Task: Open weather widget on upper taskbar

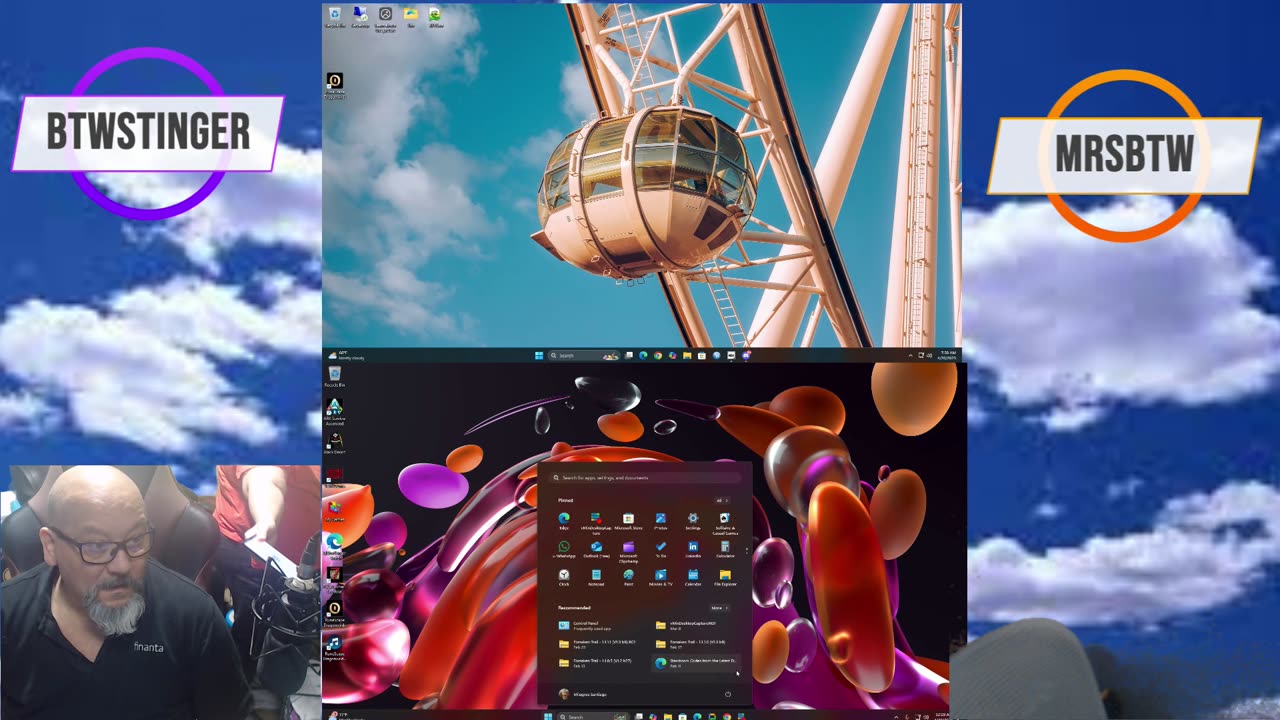Action: click(345, 355)
